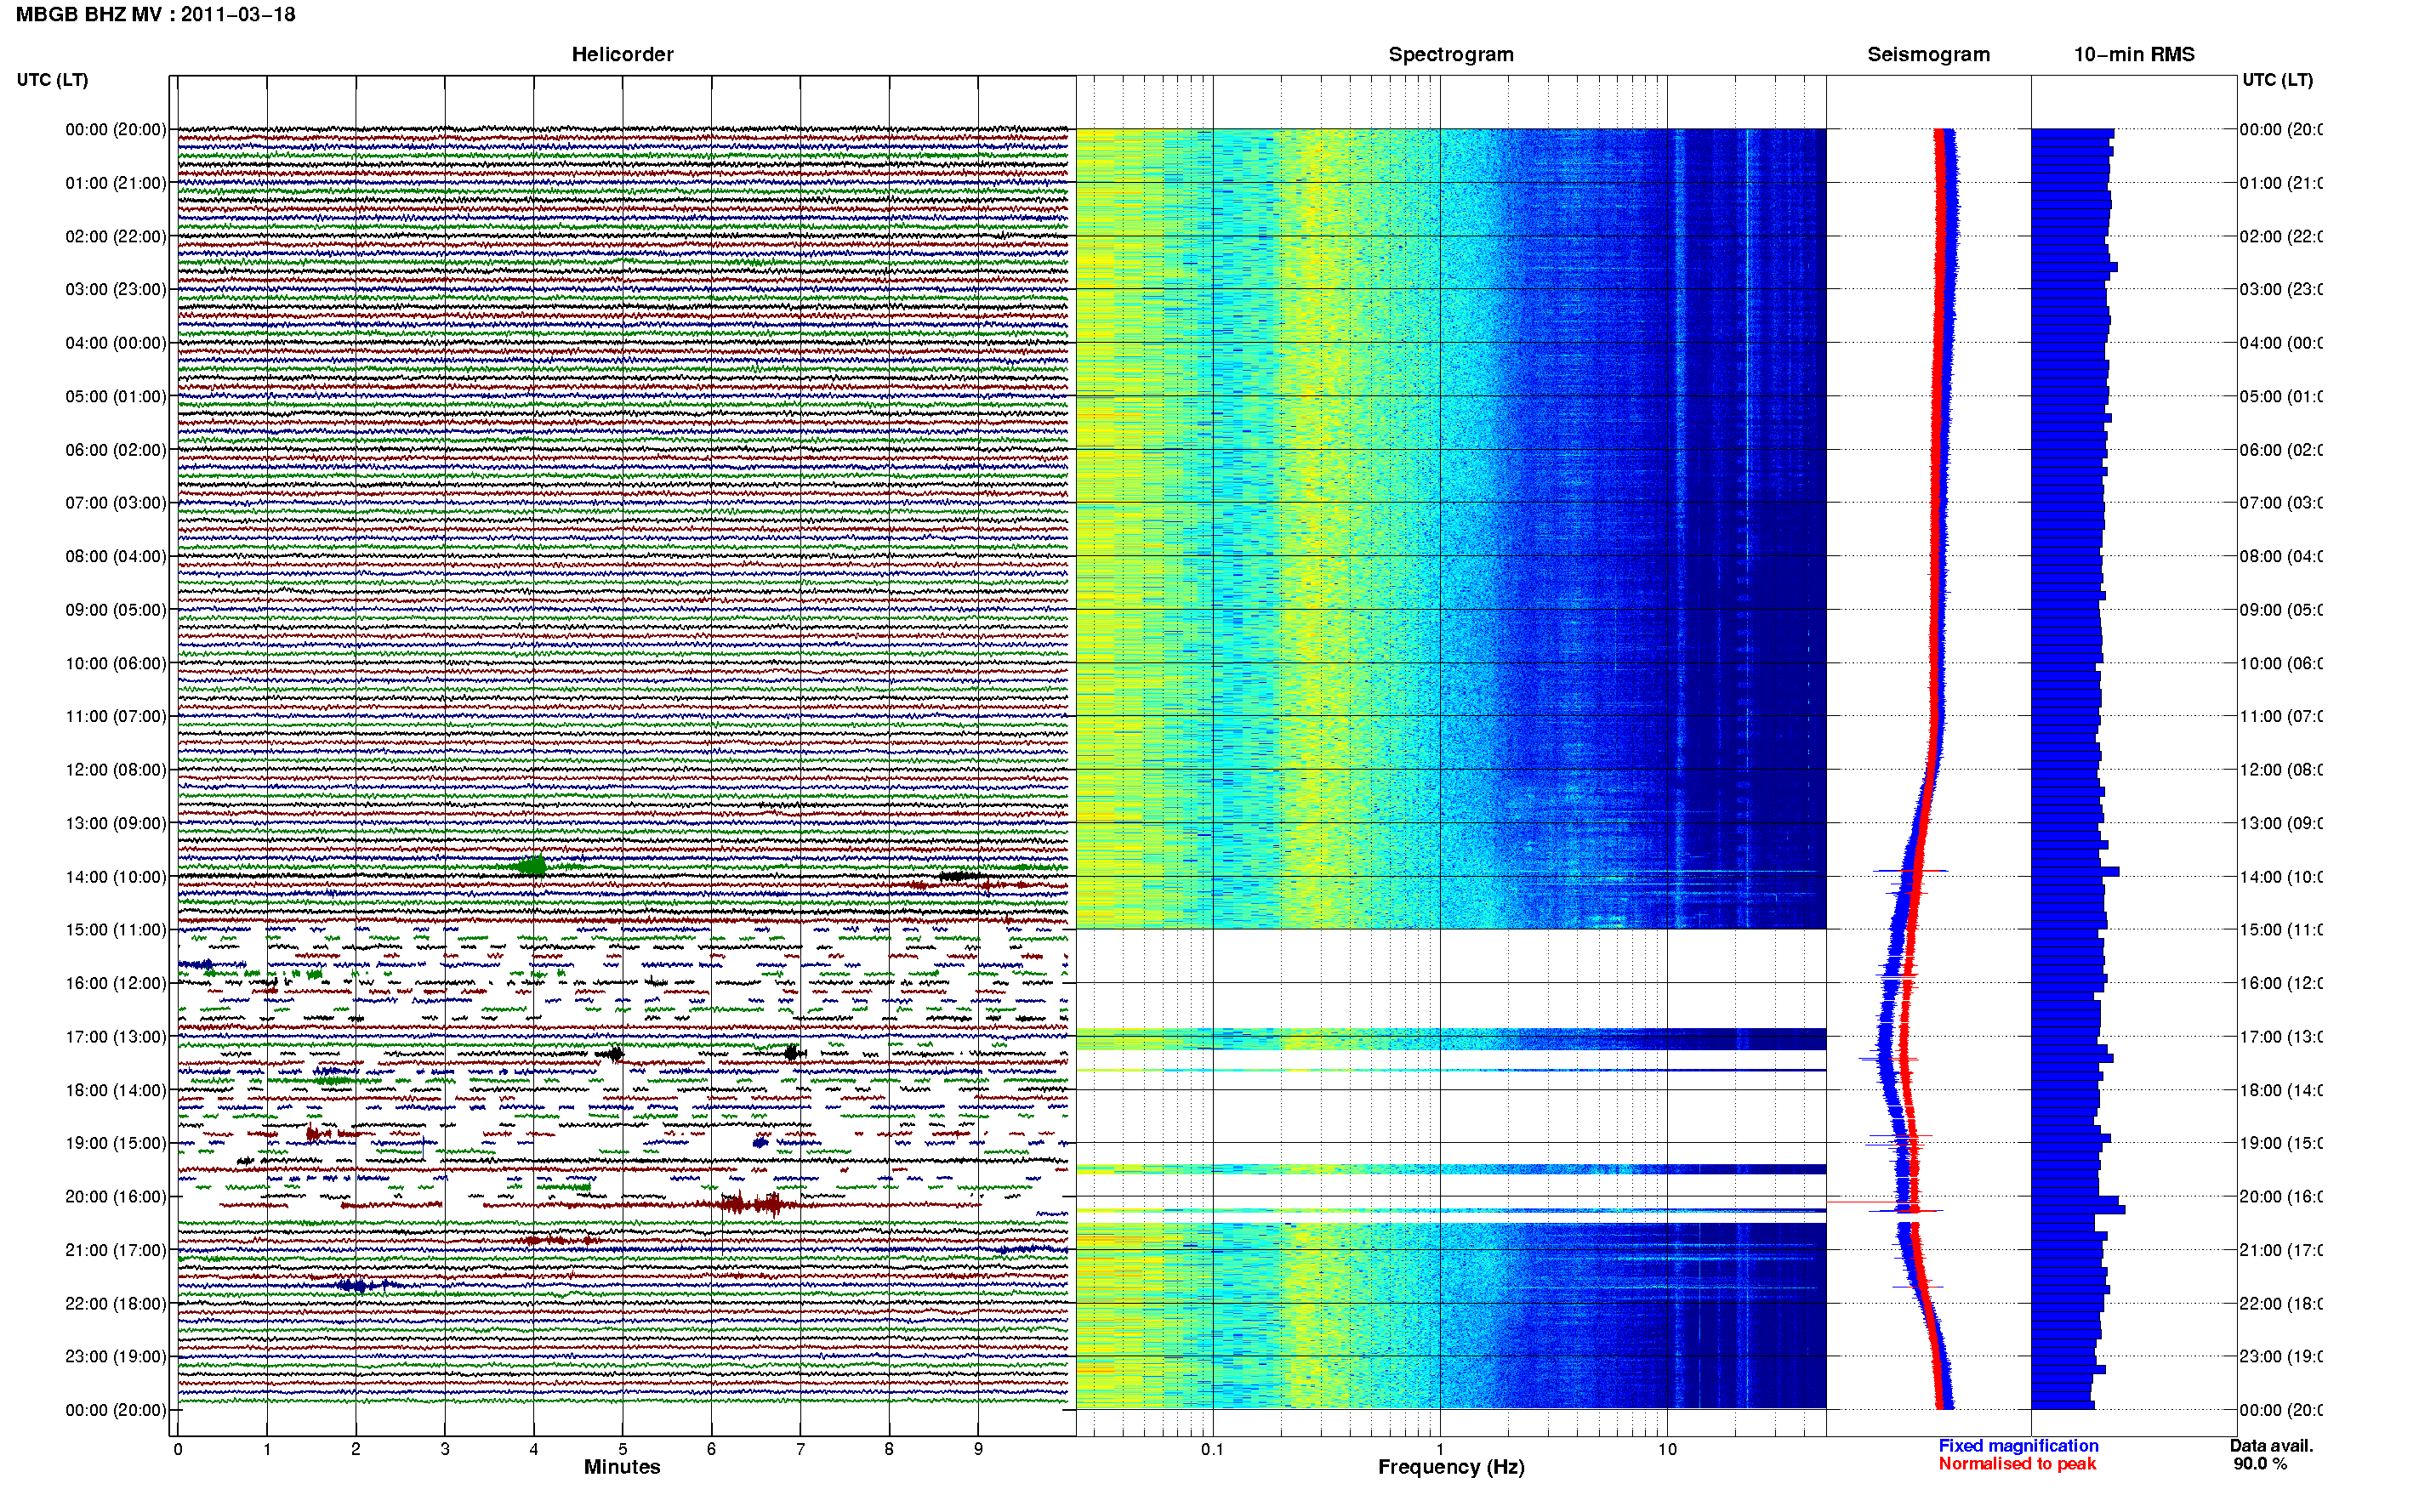2419x1512 pixels.
Task: Click left time label '19:00 (15:00)'
Action: (116, 1143)
